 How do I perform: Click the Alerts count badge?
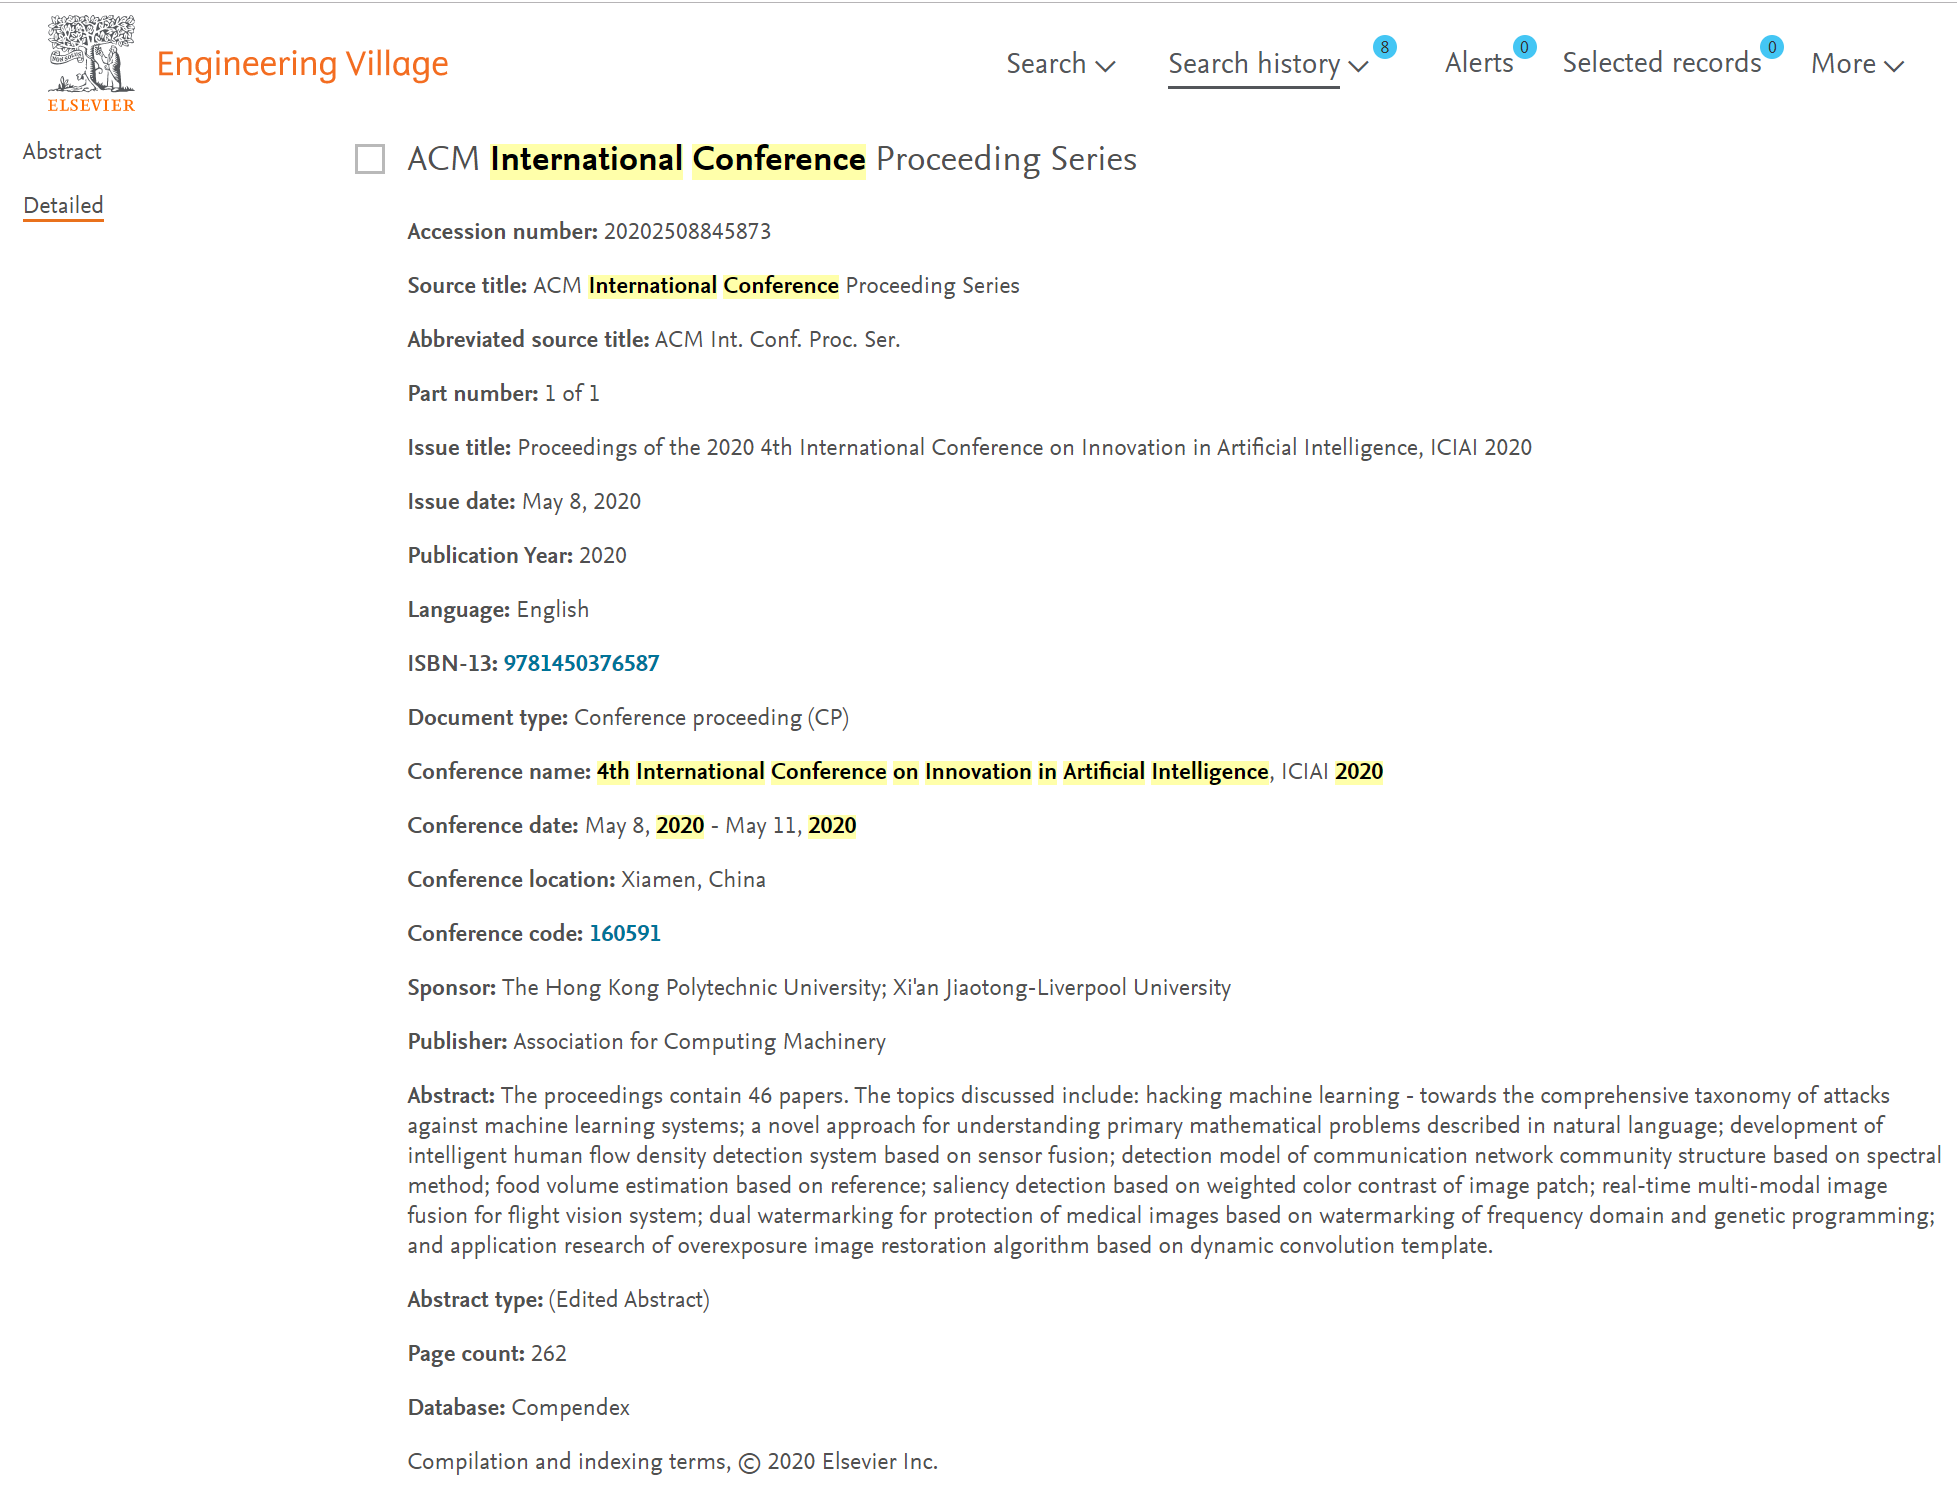pos(1524,47)
